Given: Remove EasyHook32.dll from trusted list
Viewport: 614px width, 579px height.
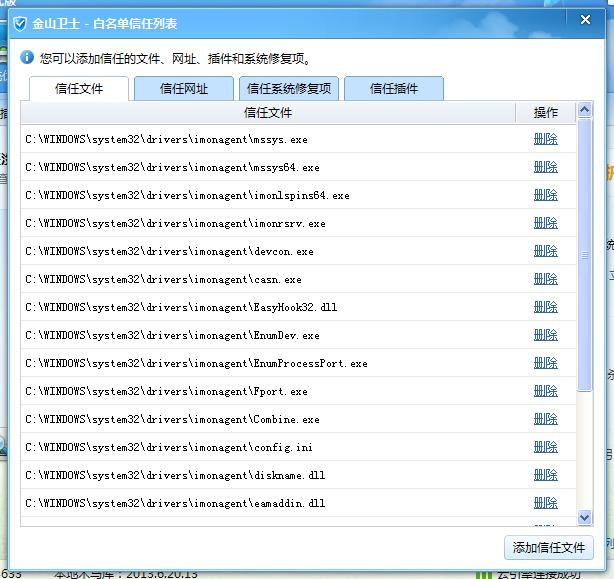Looking at the screenshot, I should 545,307.
